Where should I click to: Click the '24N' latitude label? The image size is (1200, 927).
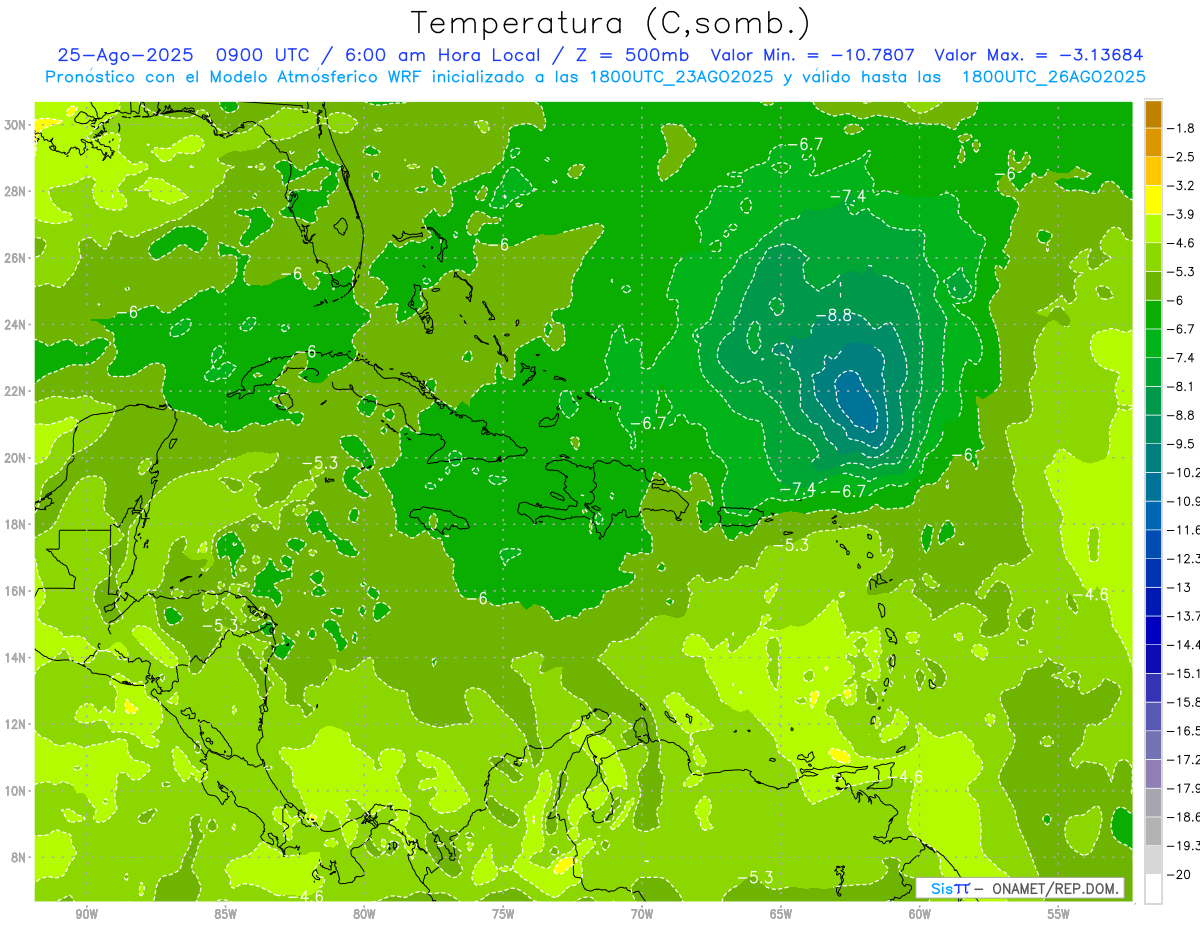[x=15, y=325]
